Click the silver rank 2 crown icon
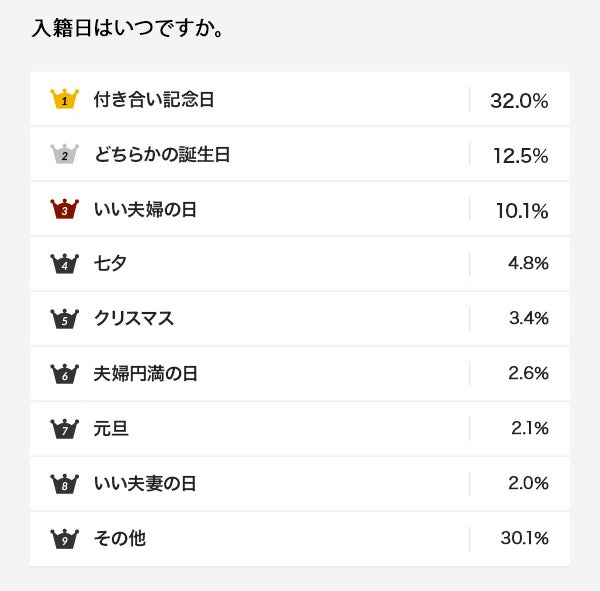This screenshot has width=600, height=591. tap(64, 154)
